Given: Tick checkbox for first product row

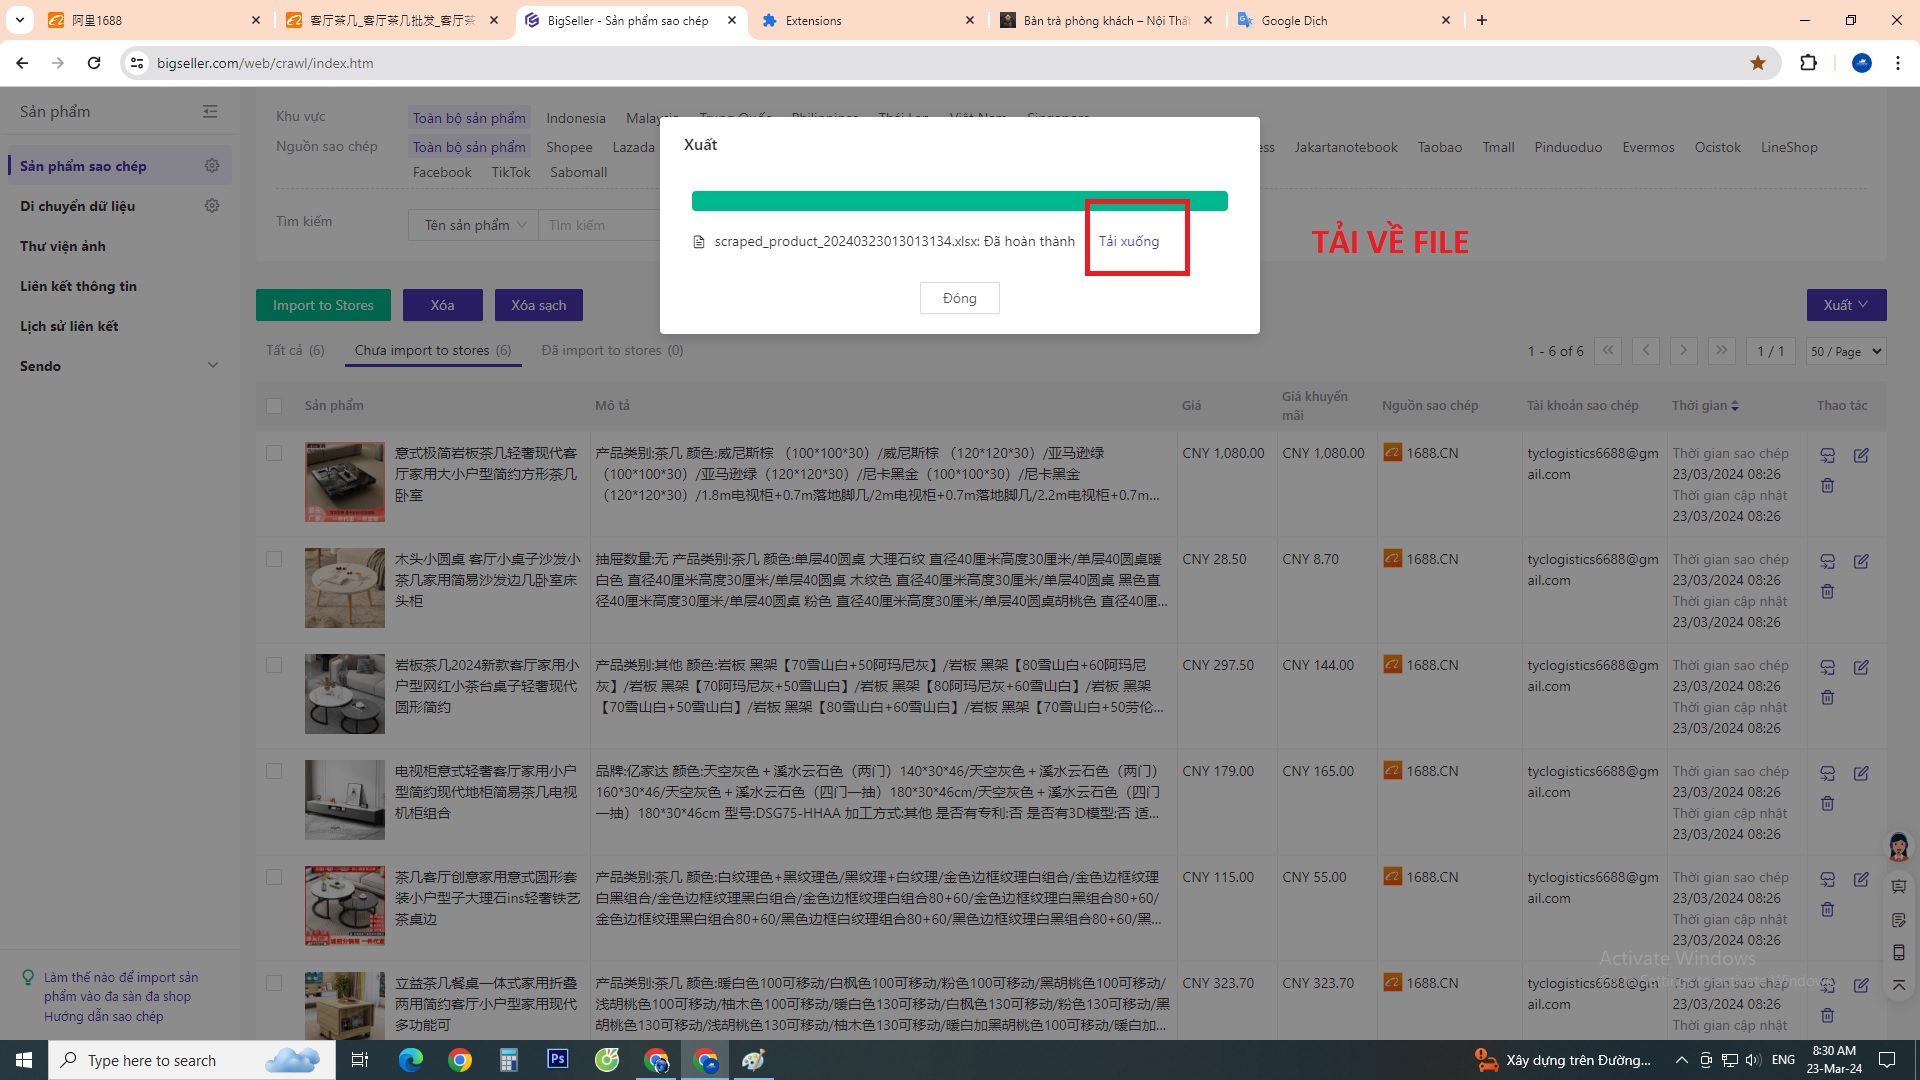Looking at the screenshot, I should coord(274,453).
